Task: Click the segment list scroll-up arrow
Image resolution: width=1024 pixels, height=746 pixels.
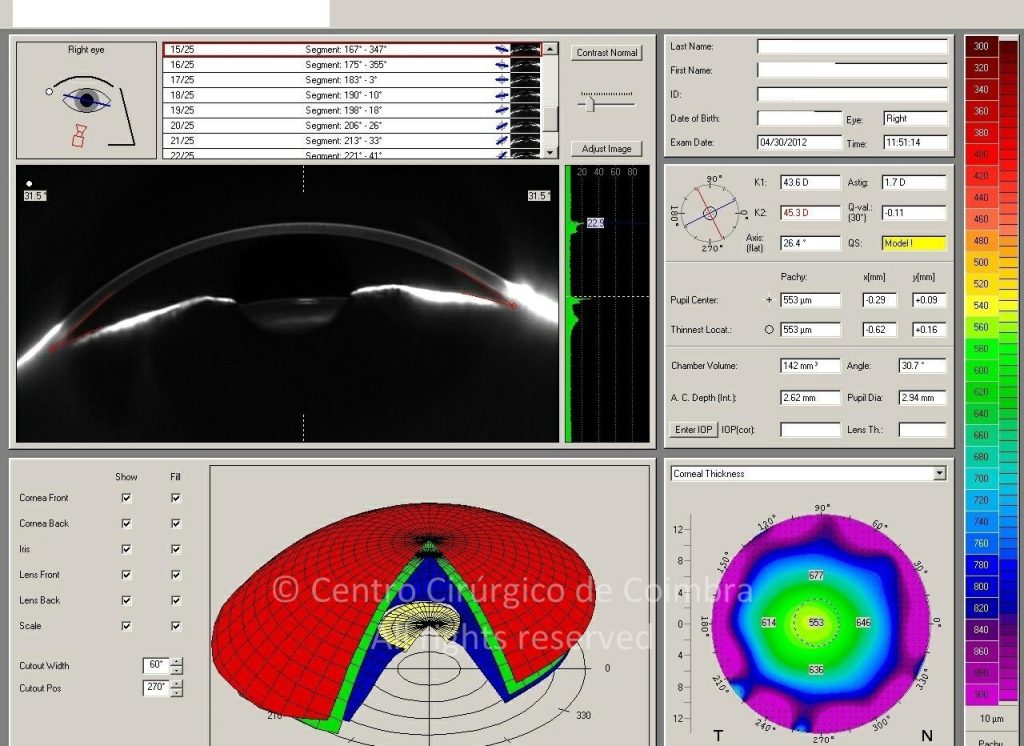Action: pos(551,49)
